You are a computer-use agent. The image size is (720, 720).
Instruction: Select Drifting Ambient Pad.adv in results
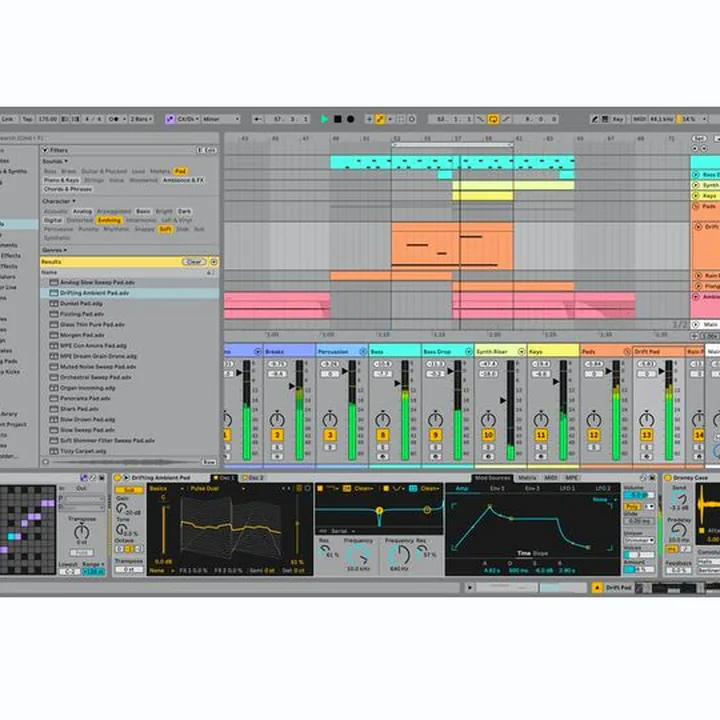(x=129, y=293)
